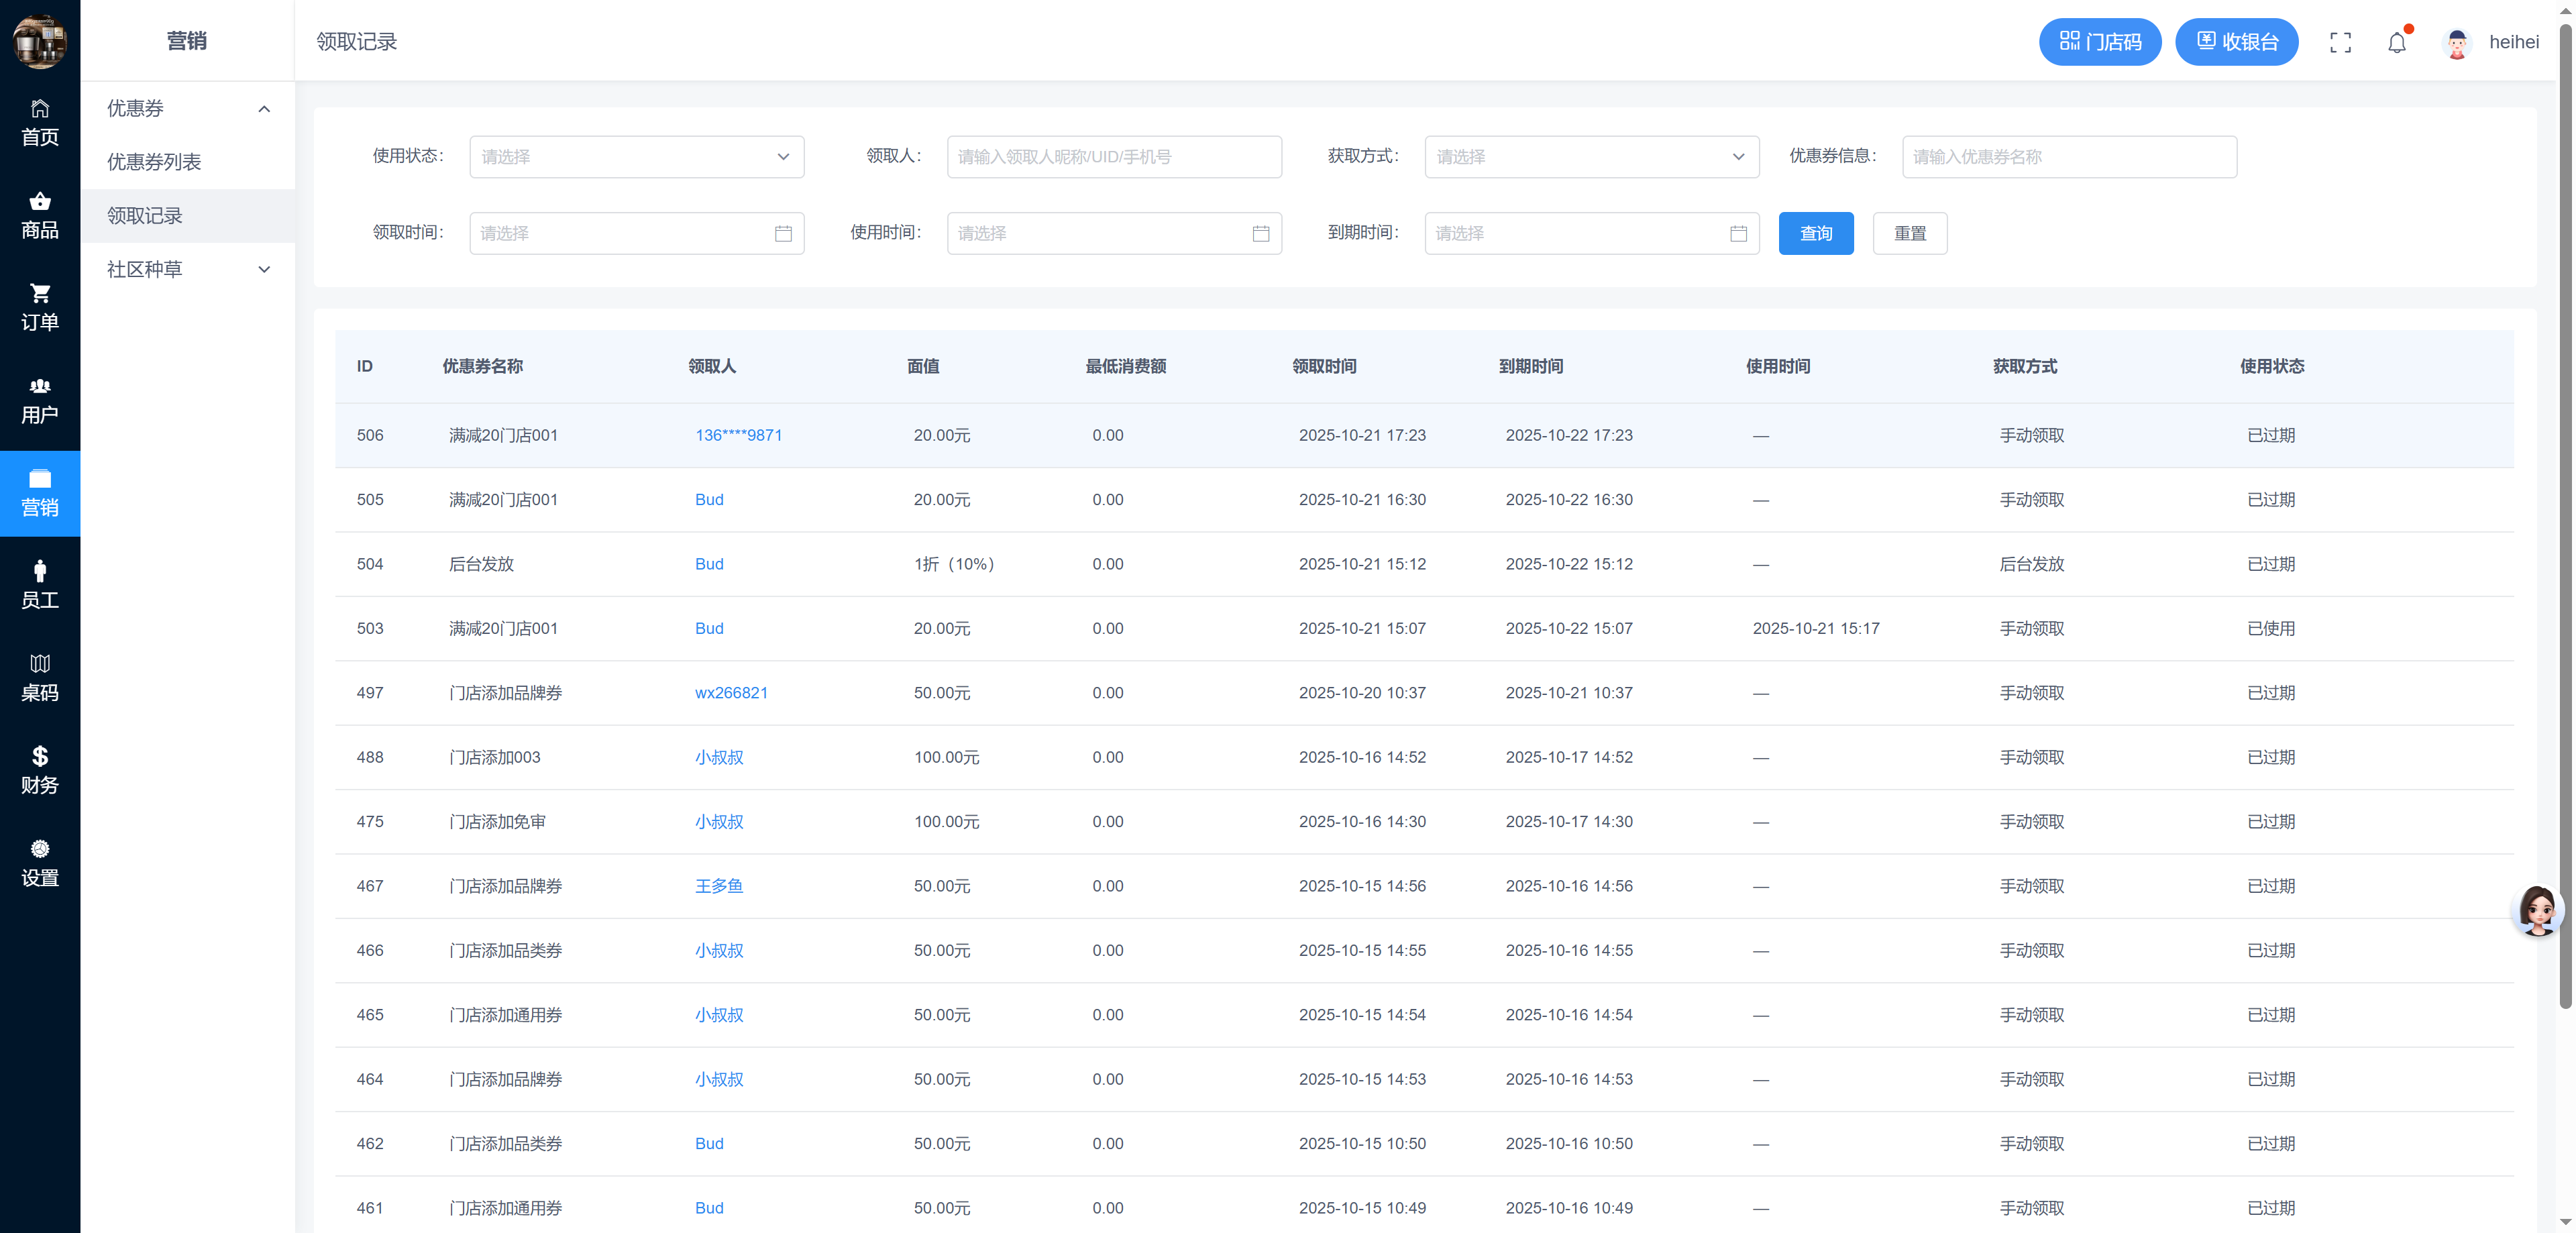2576x1233 pixels.
Task: Open the 领取时间 date picker
Action: 636,233
